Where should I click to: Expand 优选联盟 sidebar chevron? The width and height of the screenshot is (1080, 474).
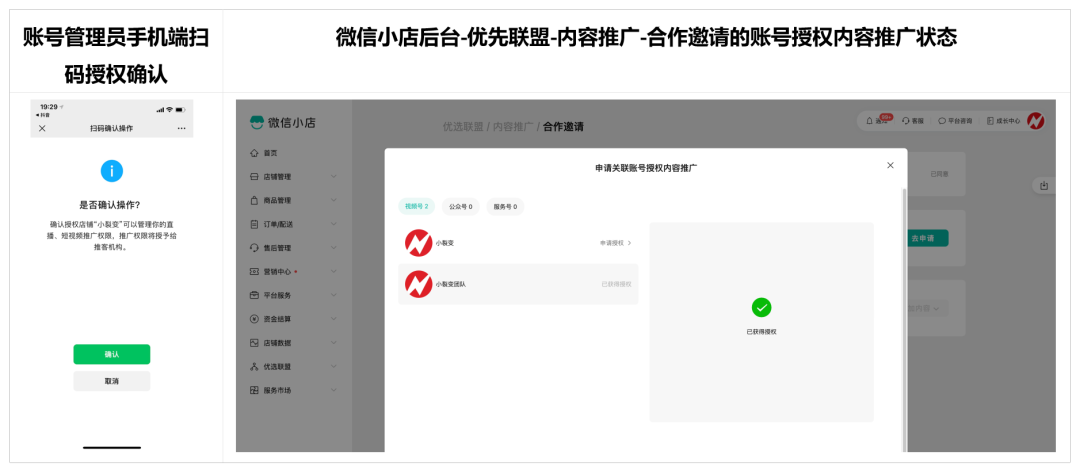coord(334,367)
